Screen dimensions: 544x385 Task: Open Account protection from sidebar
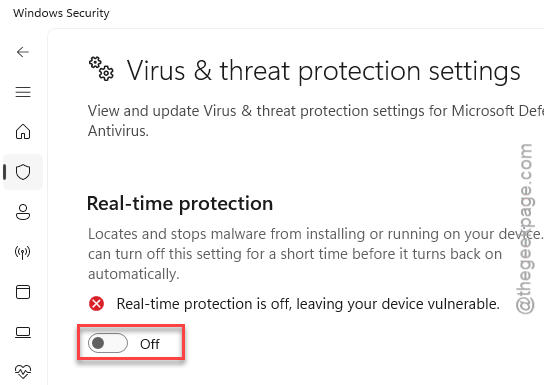[x=23, y=212]
